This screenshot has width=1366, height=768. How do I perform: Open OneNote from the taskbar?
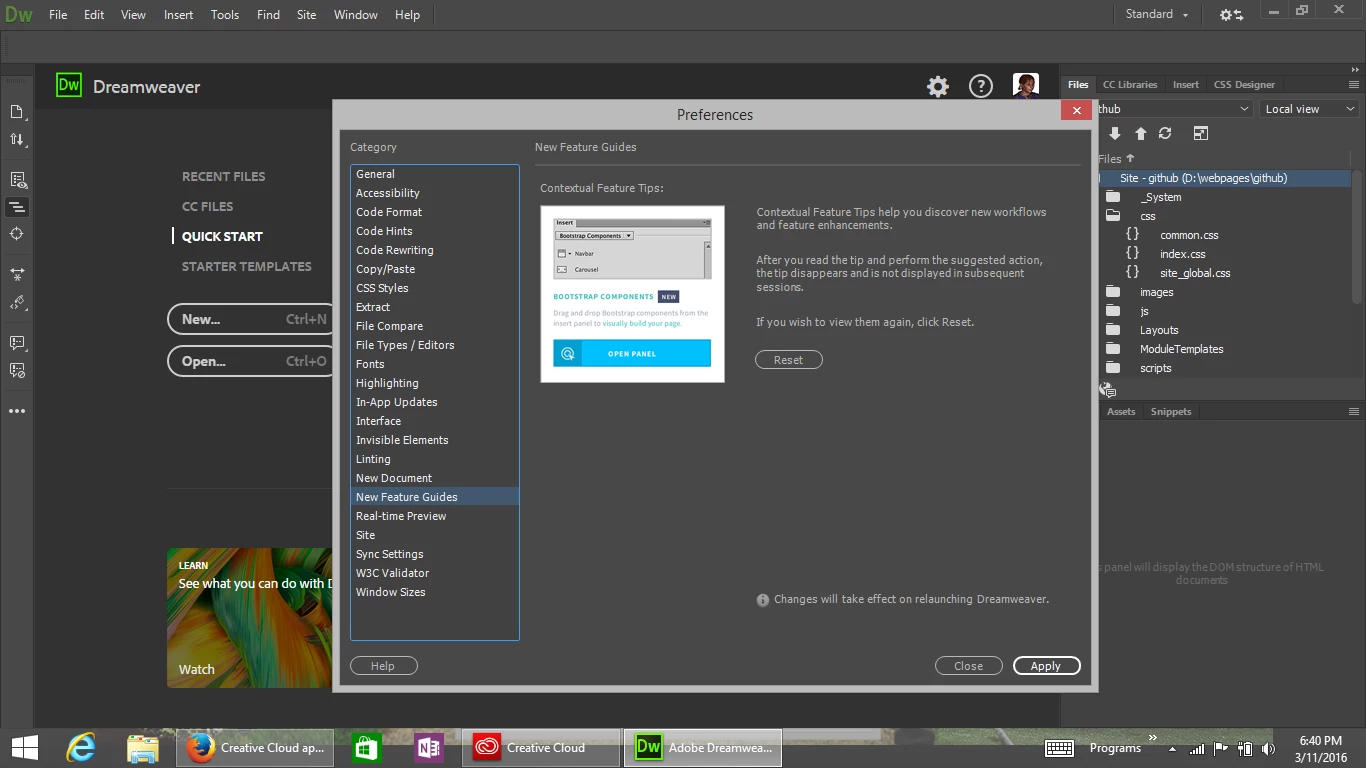tap(429, 748)
